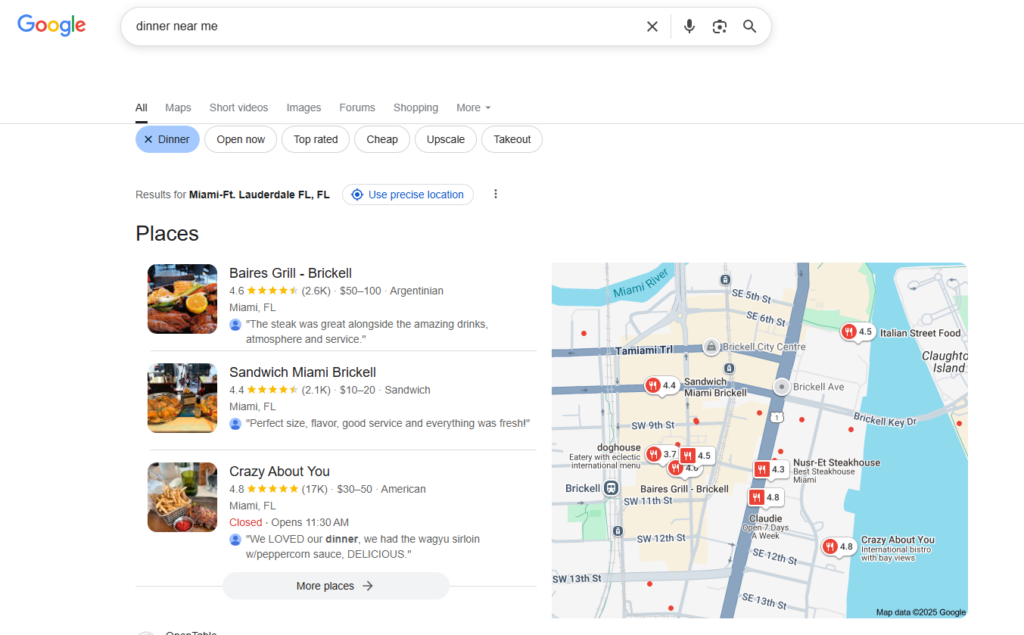Remove the active Dinner filter chip
This screenshot has height=635, width=1024.
tap(167, 140)
